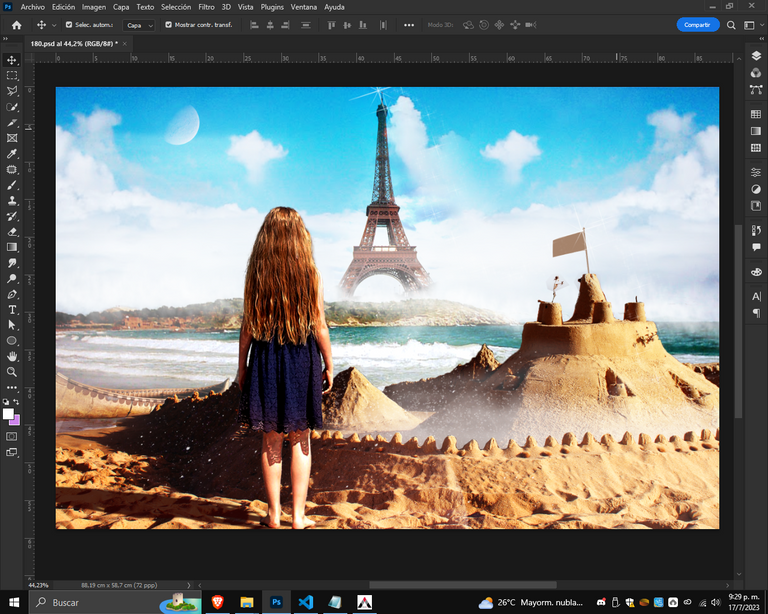768x614 pixels.
Task: Open the Channels panel icon
Action: (x=756, y=73)
